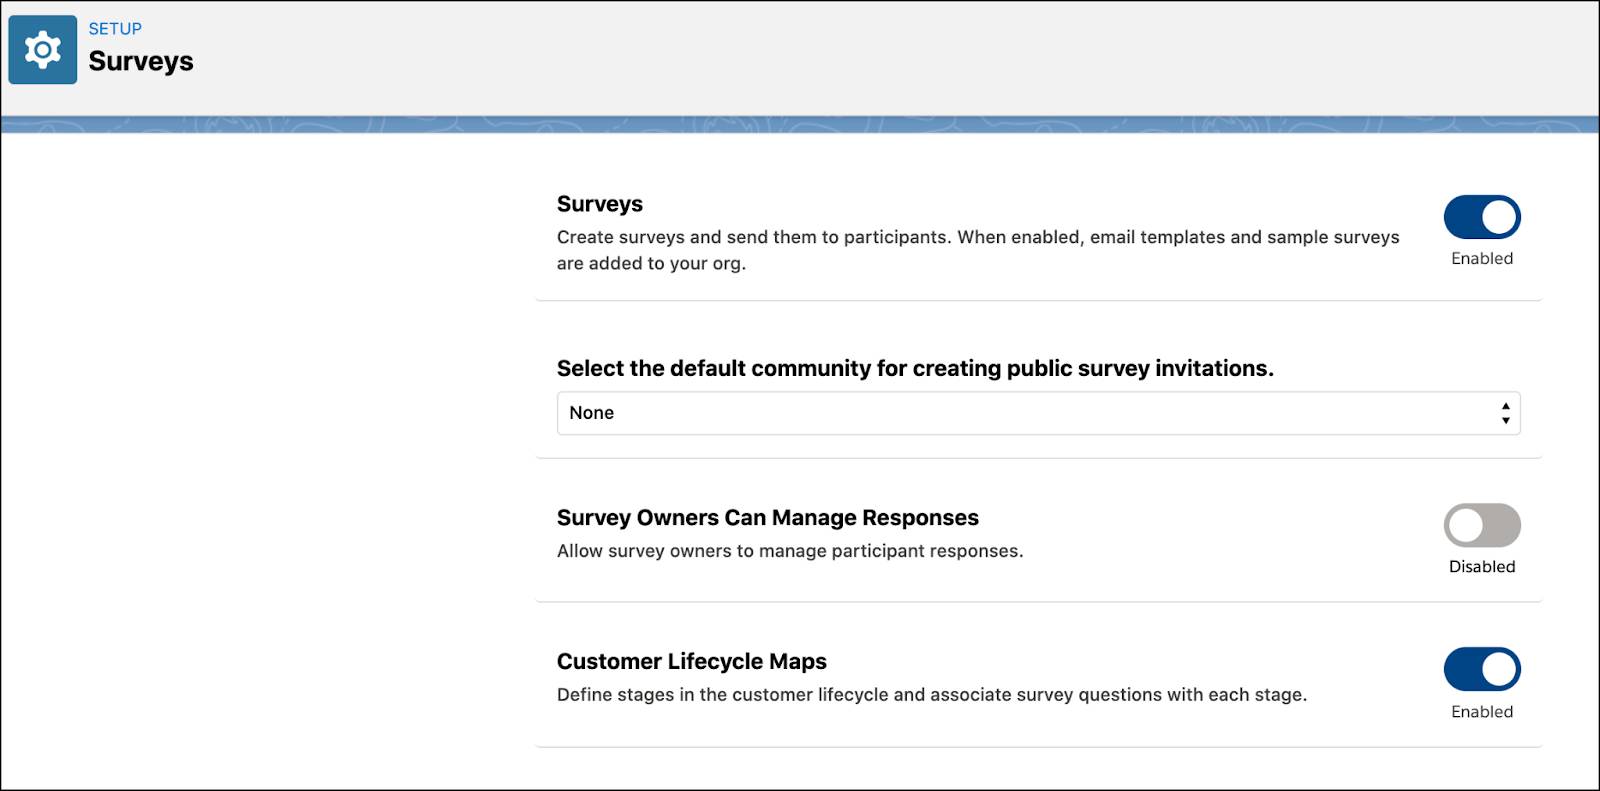
Task: Enable Survey Owners Can Manage Responses toggle
Action: pos(1482,525)
